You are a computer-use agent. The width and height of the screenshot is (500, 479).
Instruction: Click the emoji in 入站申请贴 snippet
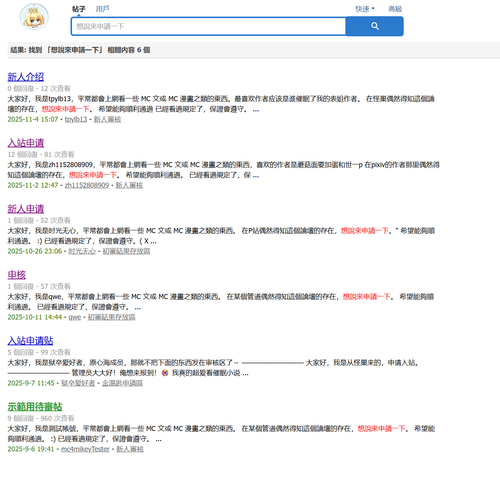[165, 373]
